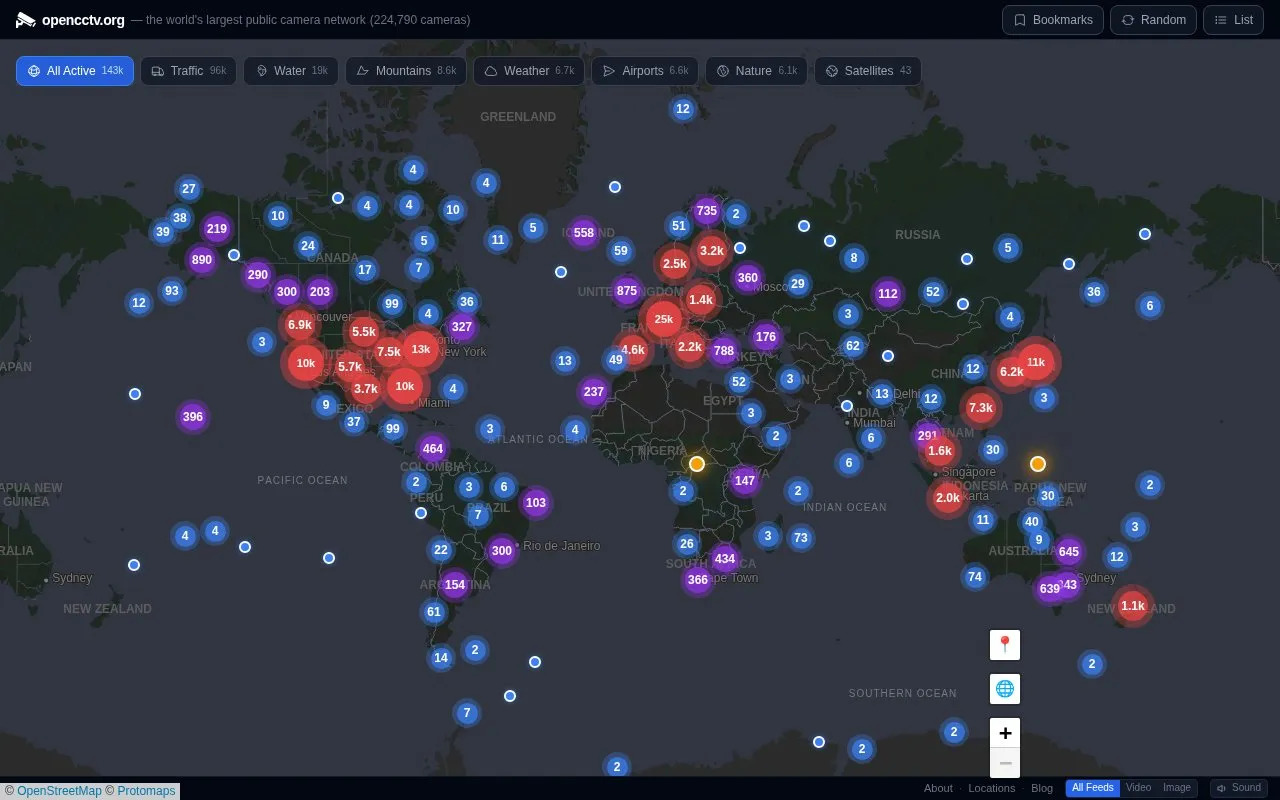This screenshot has width=1280, height=800.
Task: Show Weather cameras only
Action: (x=529, y=71)
